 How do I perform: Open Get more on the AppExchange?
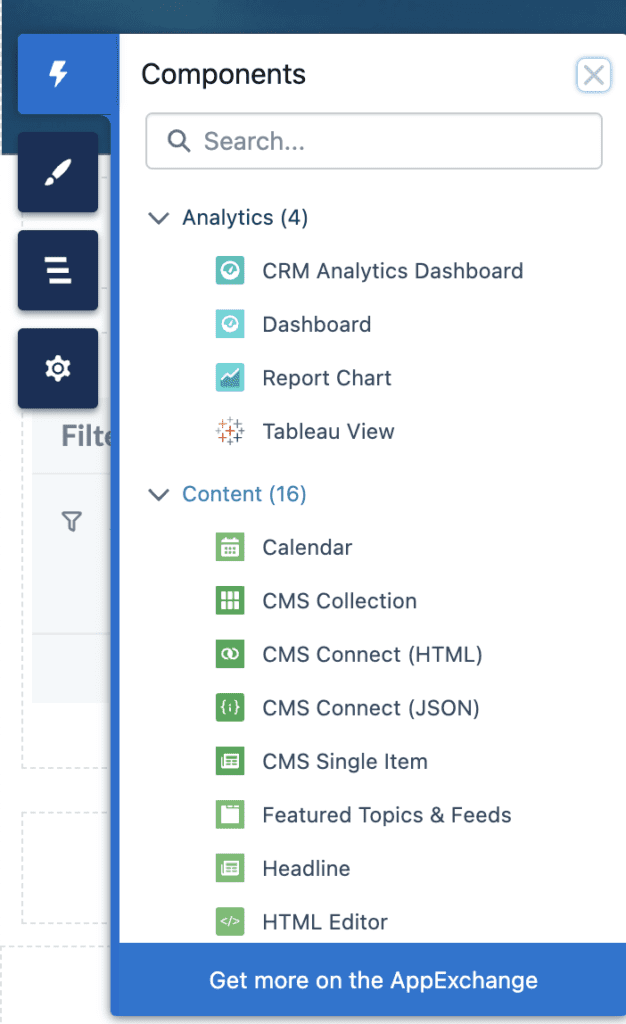point(372,980)
